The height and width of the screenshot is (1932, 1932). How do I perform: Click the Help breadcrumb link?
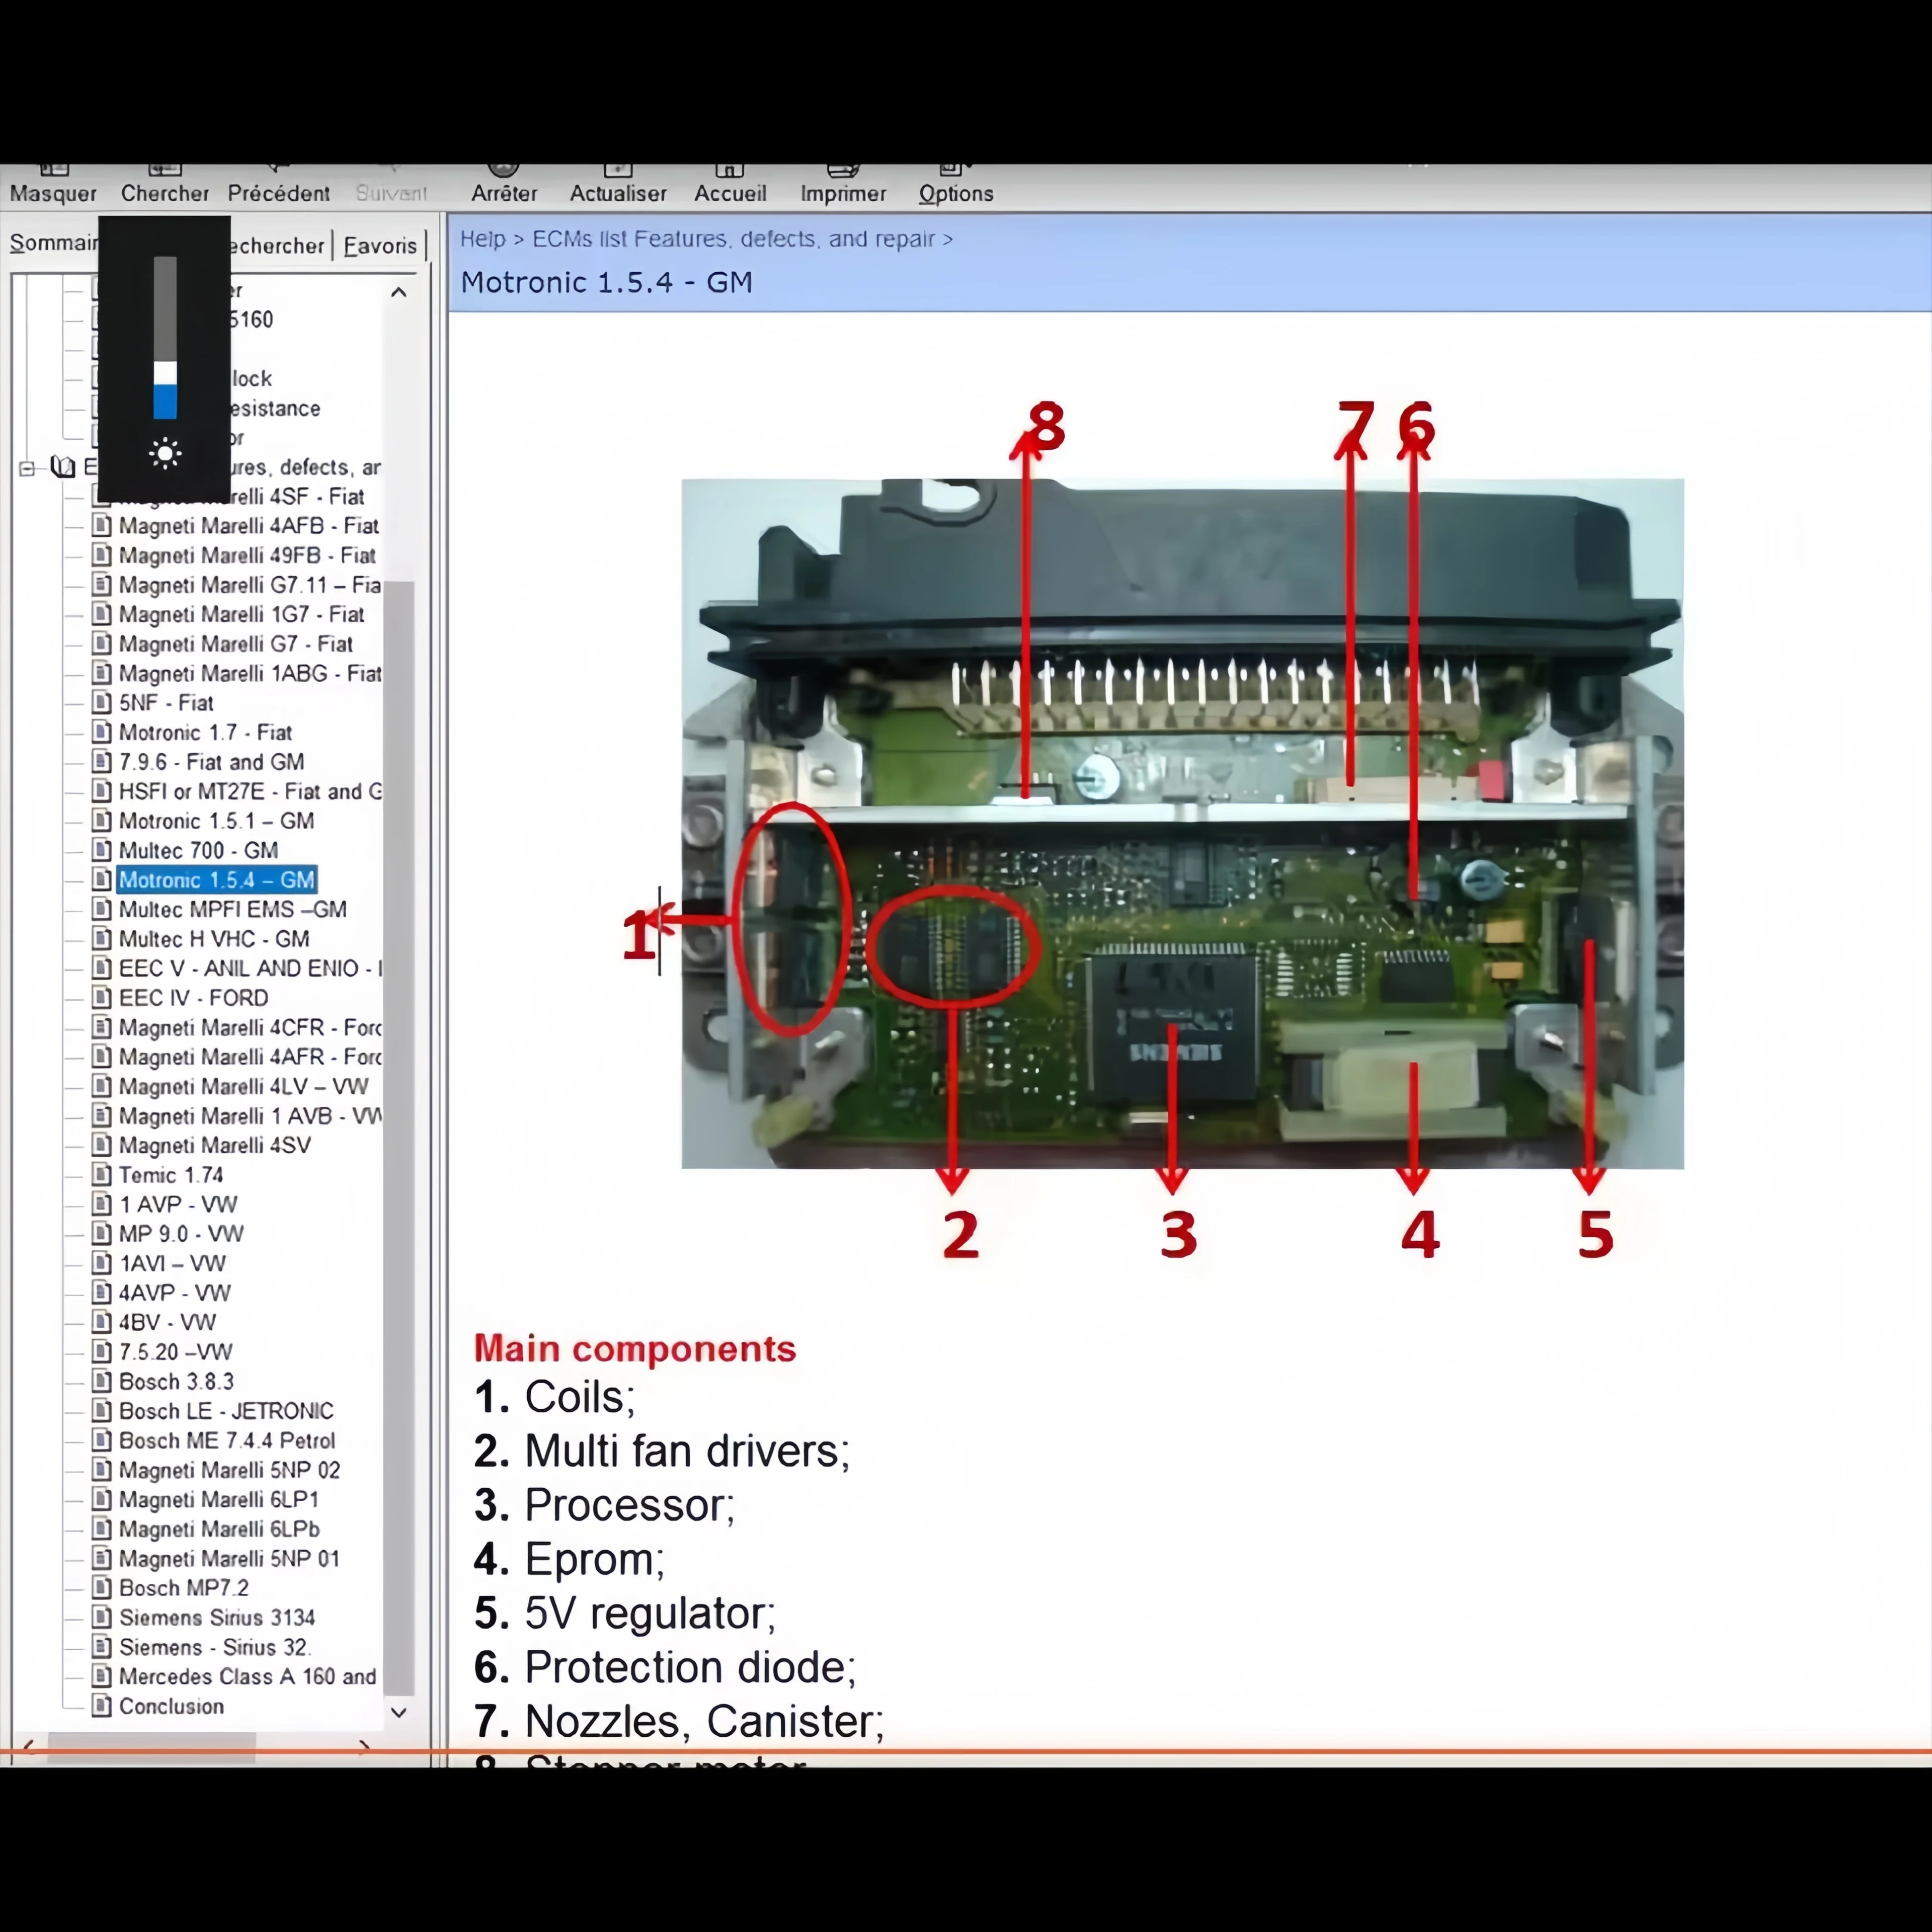click(x=482, y=239)
